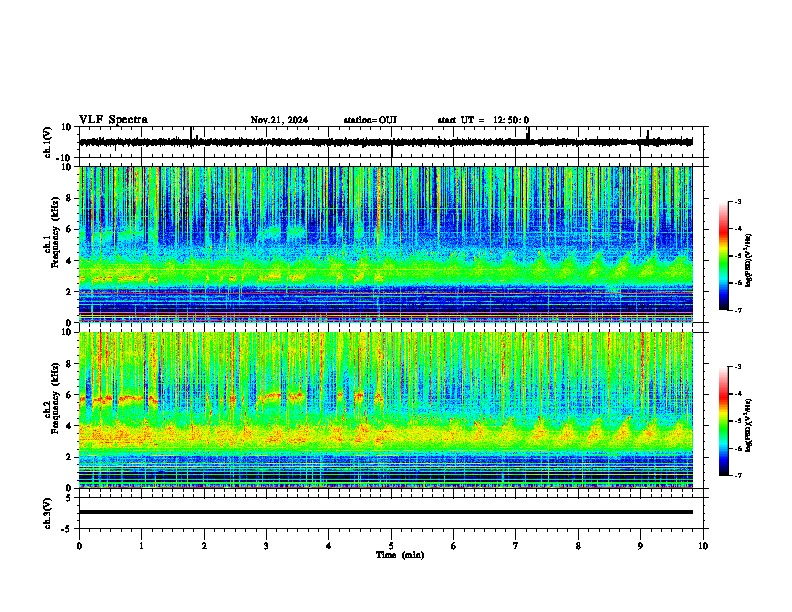Viewport: 792px width, 612px height.
Task: Click the ch.1 voltage waveform trace
Action: click(x=386, y=142)
